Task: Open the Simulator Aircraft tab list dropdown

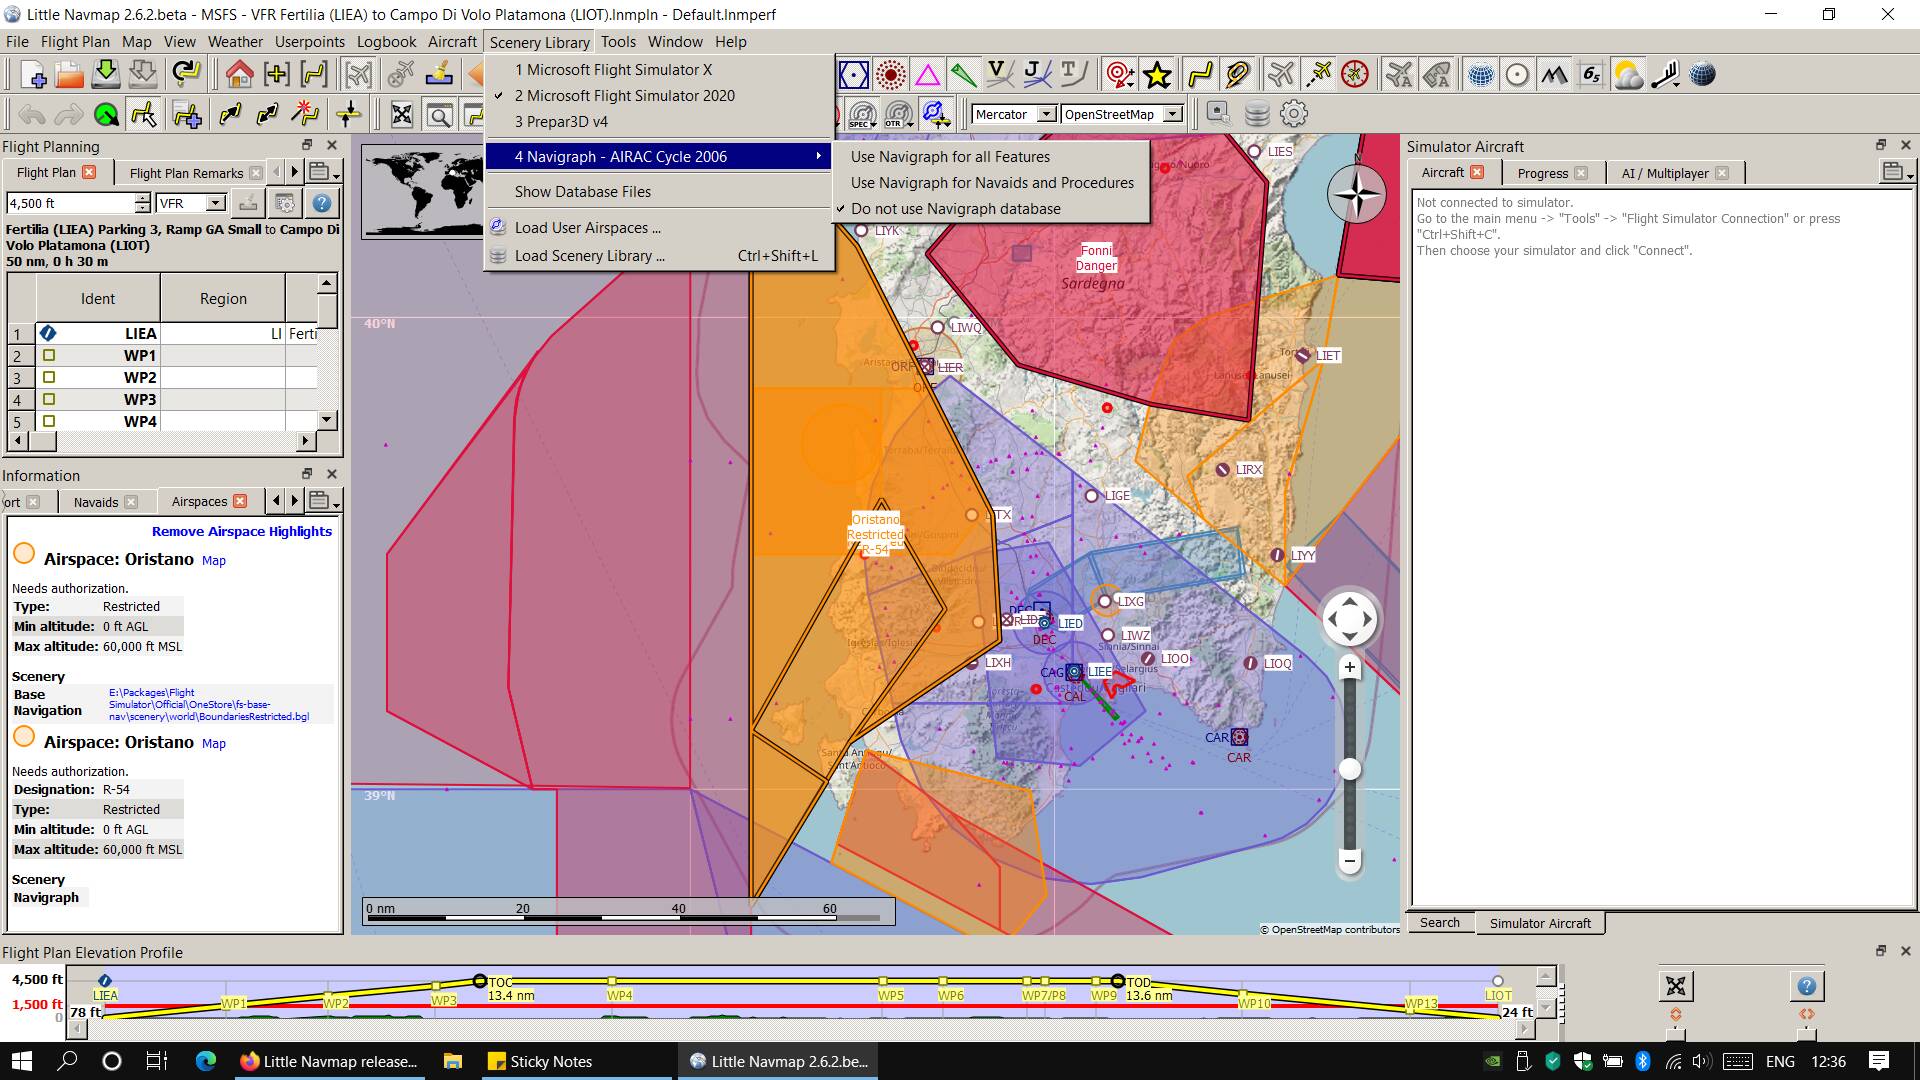Action: point(1897,172)
